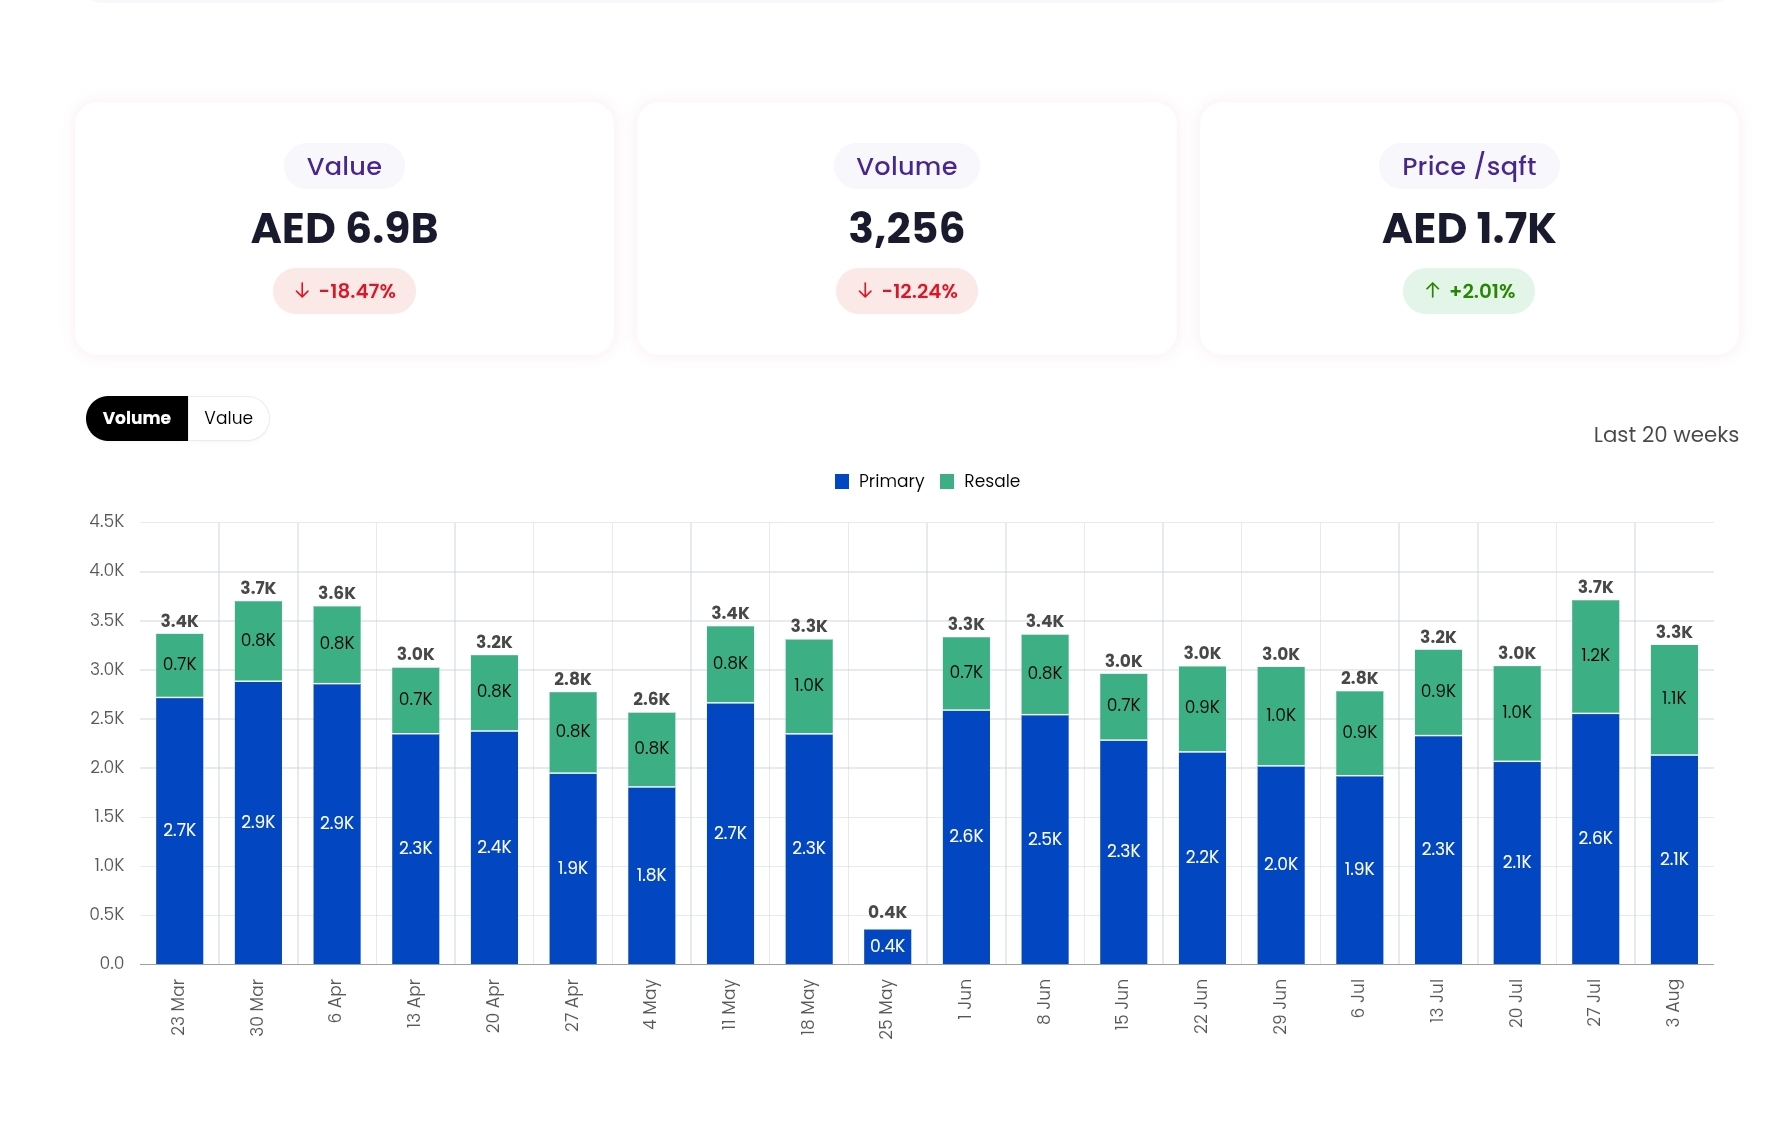Select the 18 May resale 1.0K segment

809,687
